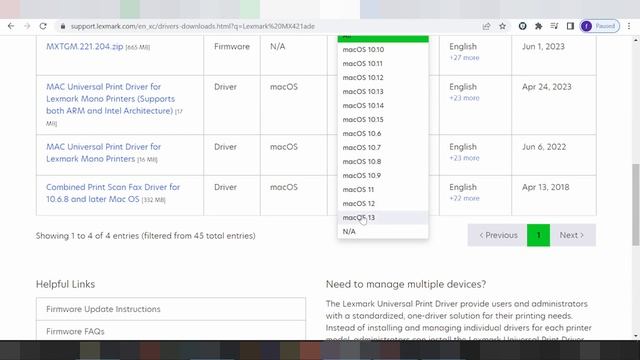The width and height of the screenshot is (640, 360).
Task: Select macOS 11 option
Action: click(x=383, y=189)
